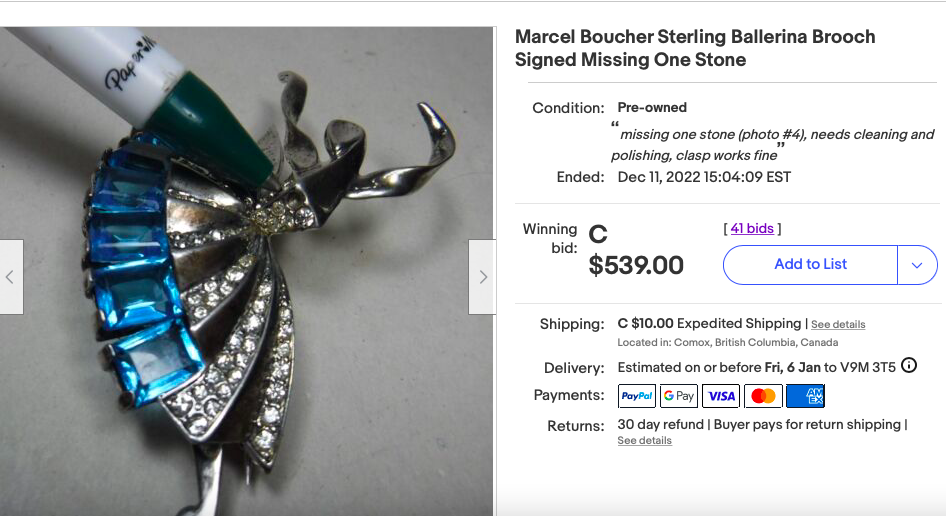The image size is (946, 516).
Task: Expand the Add to List dropdown arrow
Action: (917, 265)
